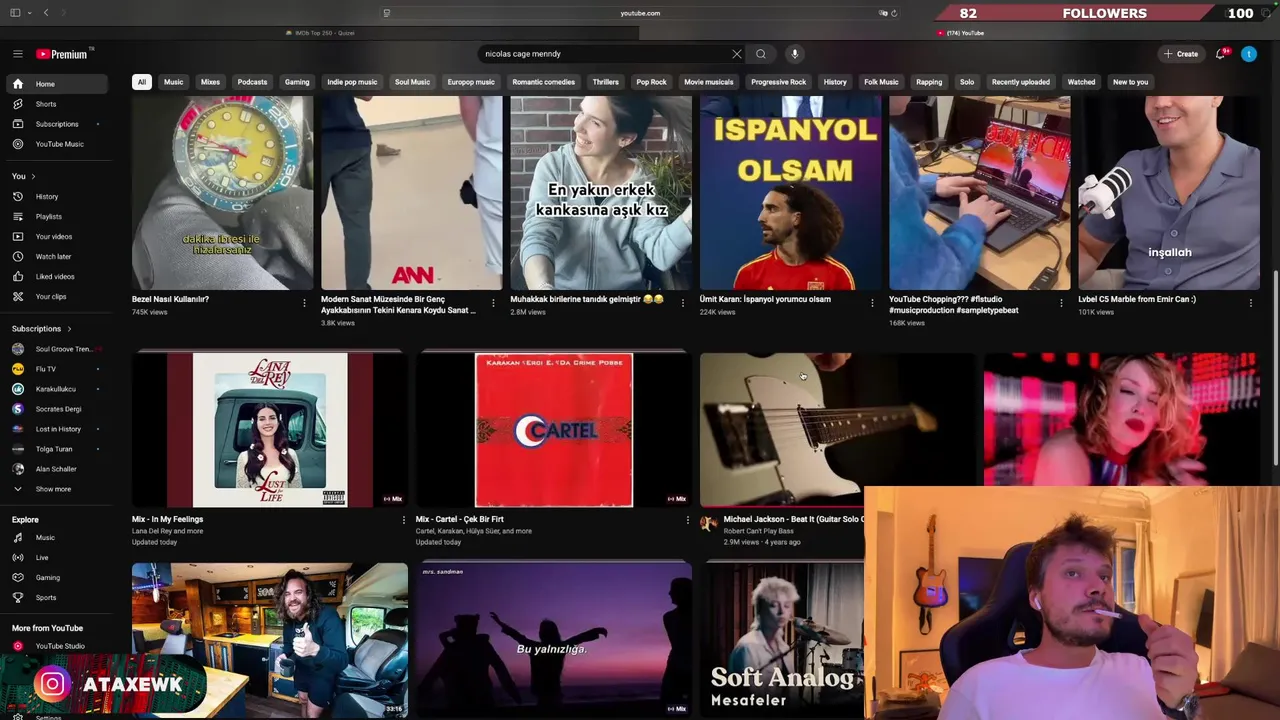This screenshot has height=720, width=1280.
Task: Open options menu for Bezel Nasıl Kullanılır short
Action: 304,302
